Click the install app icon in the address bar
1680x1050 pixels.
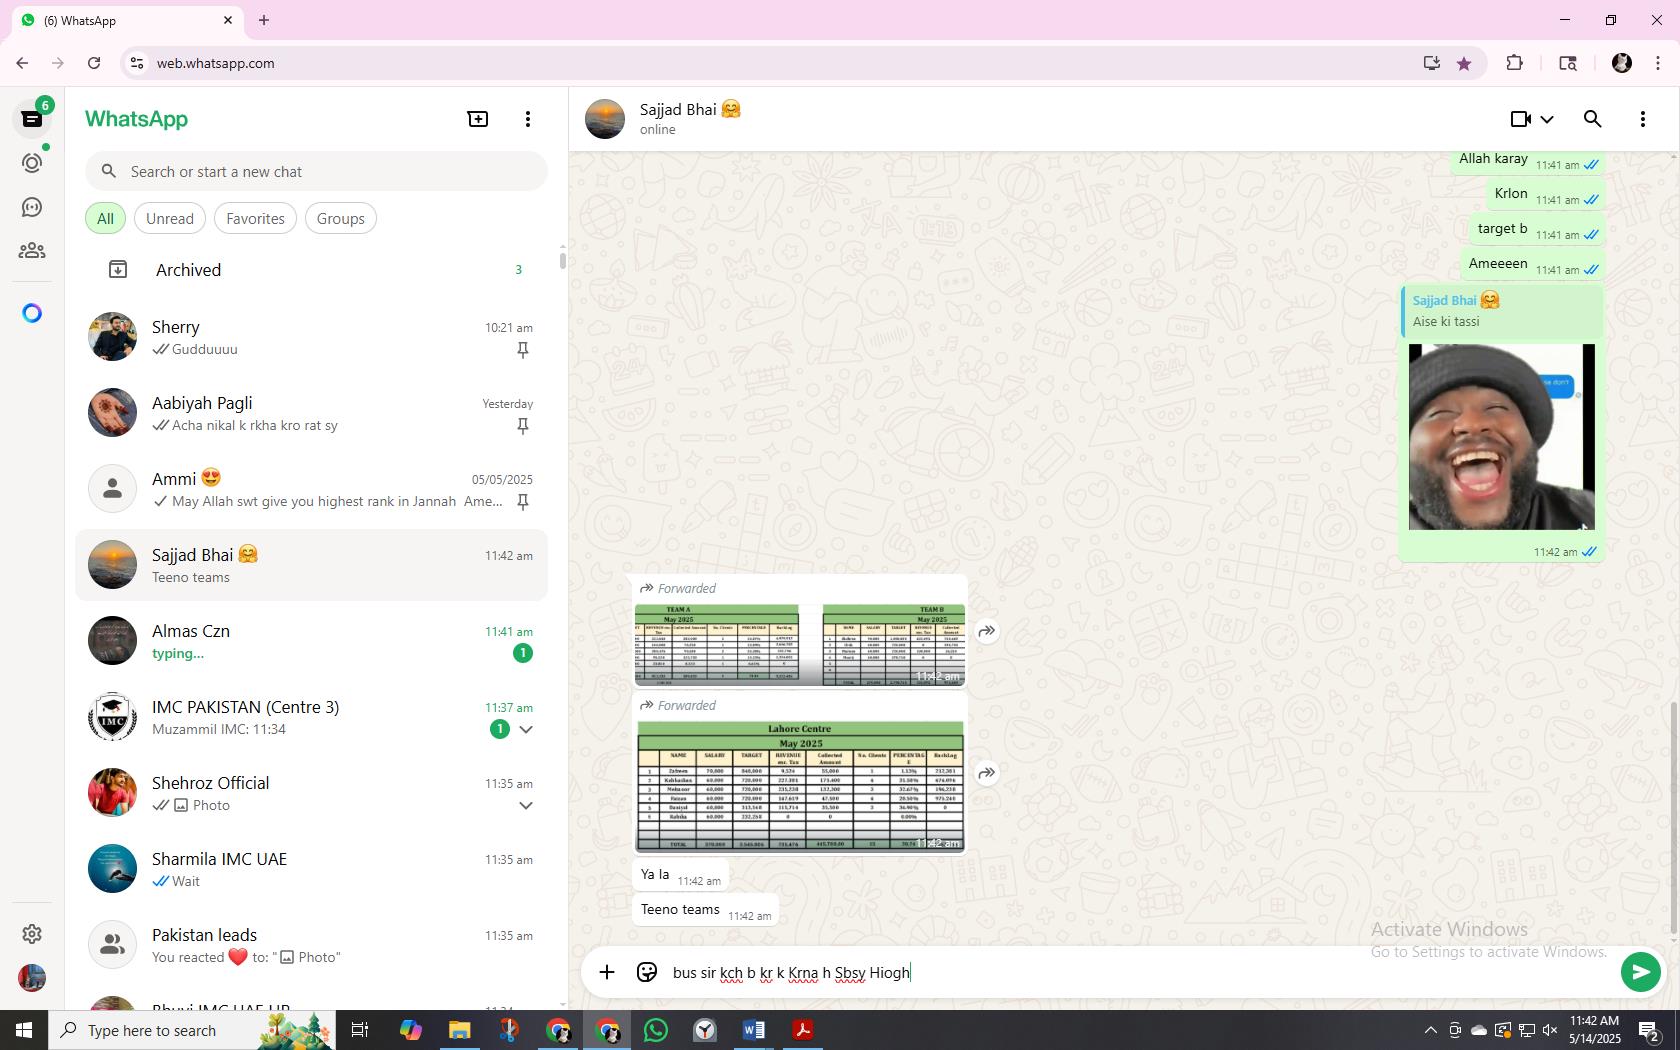tap(1432, 63)
